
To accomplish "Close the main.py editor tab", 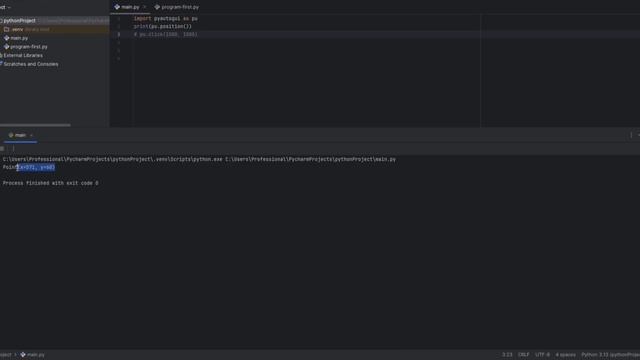I will coord(144,7).
